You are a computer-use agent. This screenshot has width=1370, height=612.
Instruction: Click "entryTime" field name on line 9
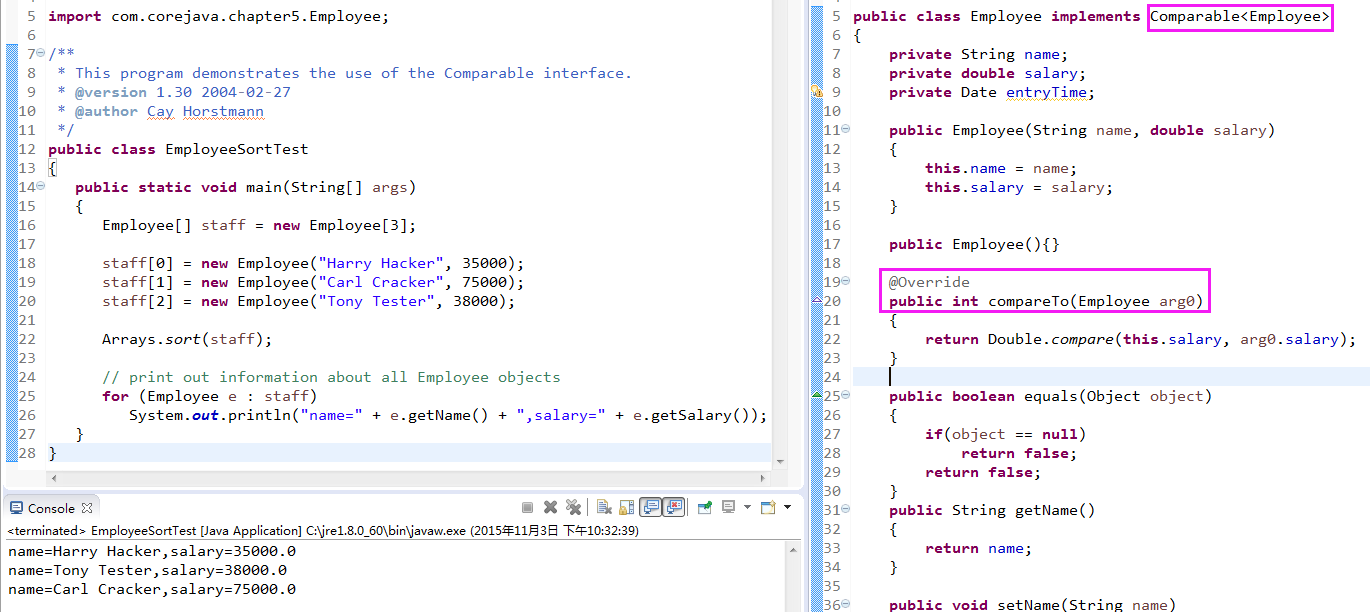[1046, 92]
